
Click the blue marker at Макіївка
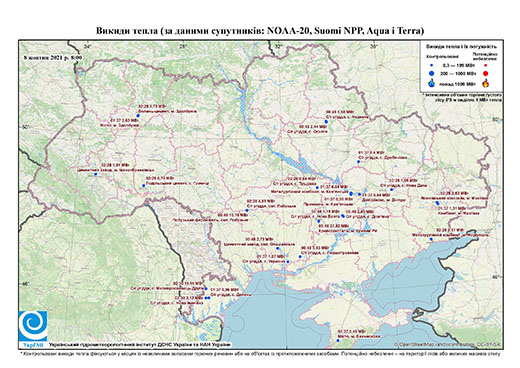[437, 203]
